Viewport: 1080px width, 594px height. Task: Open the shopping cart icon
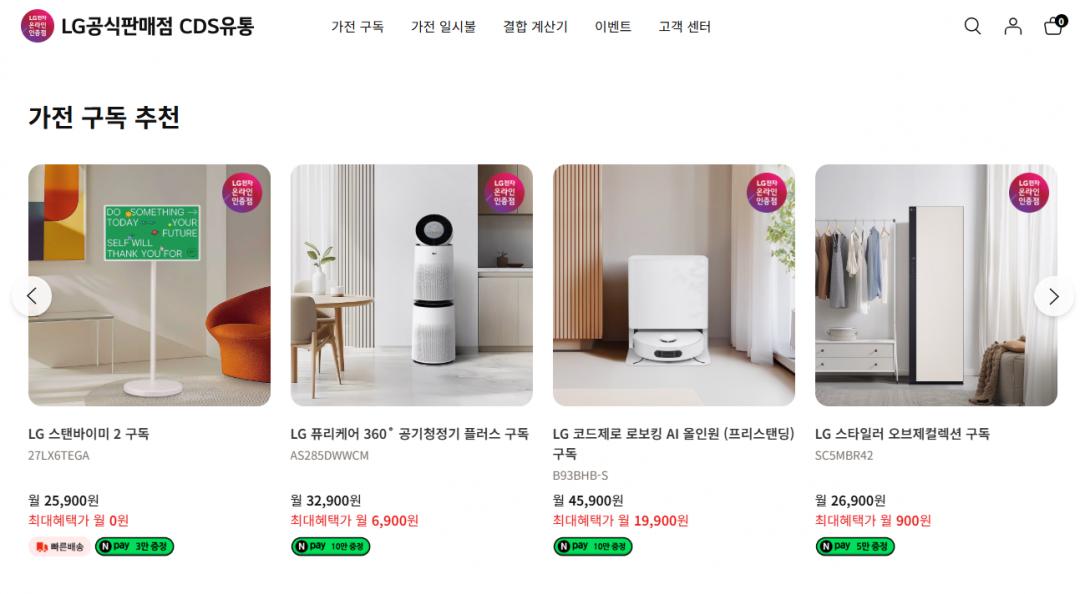(x=1054, y=25)
